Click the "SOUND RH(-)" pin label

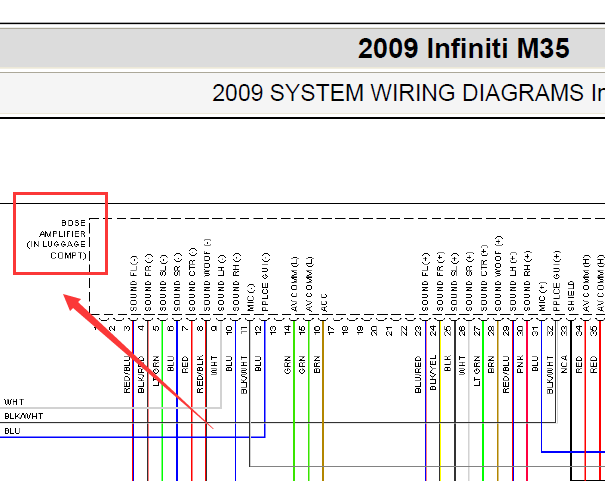click(236, 282)
